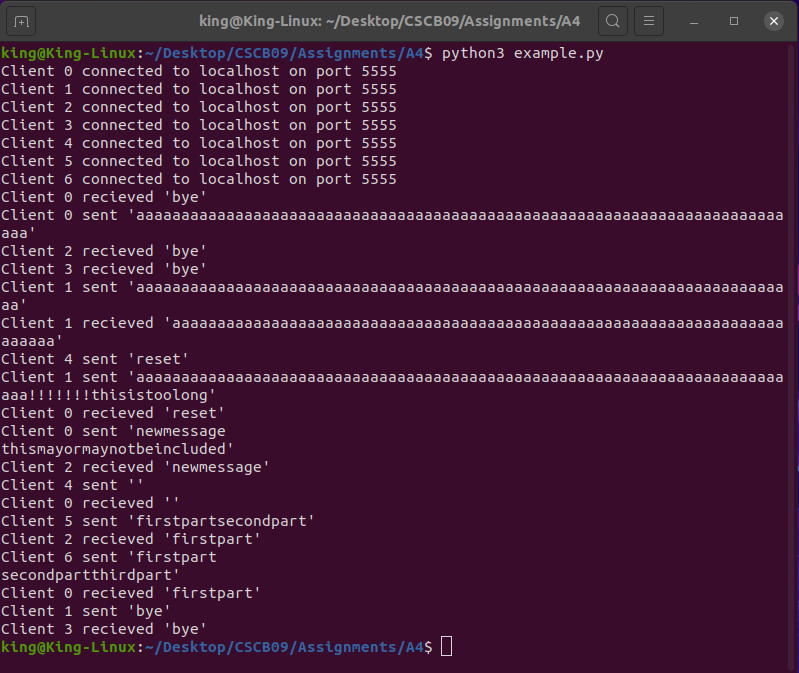Viewport: 799px width, 673px height.
Task: Click the "Client 2 recieved 'newmessage'" line
Action: (135, 467)
